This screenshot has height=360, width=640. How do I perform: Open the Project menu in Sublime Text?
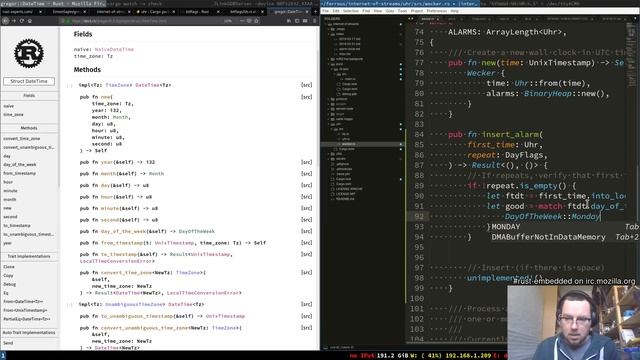[x=417, y=11]
